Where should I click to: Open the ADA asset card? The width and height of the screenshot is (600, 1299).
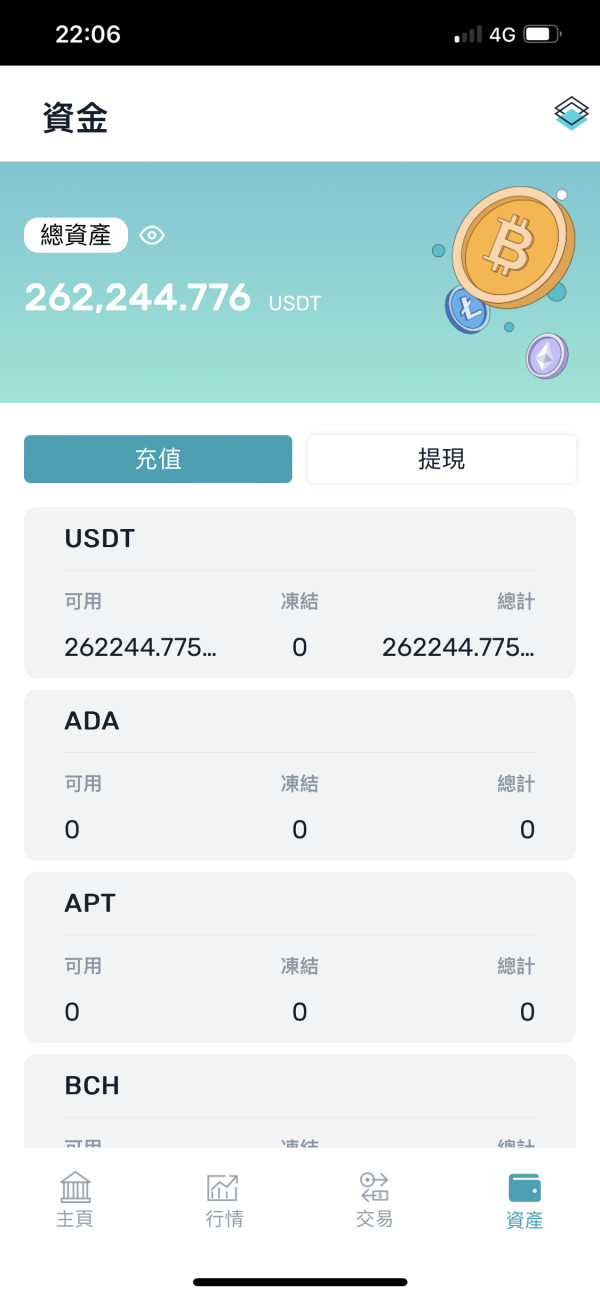click(300, 774)
